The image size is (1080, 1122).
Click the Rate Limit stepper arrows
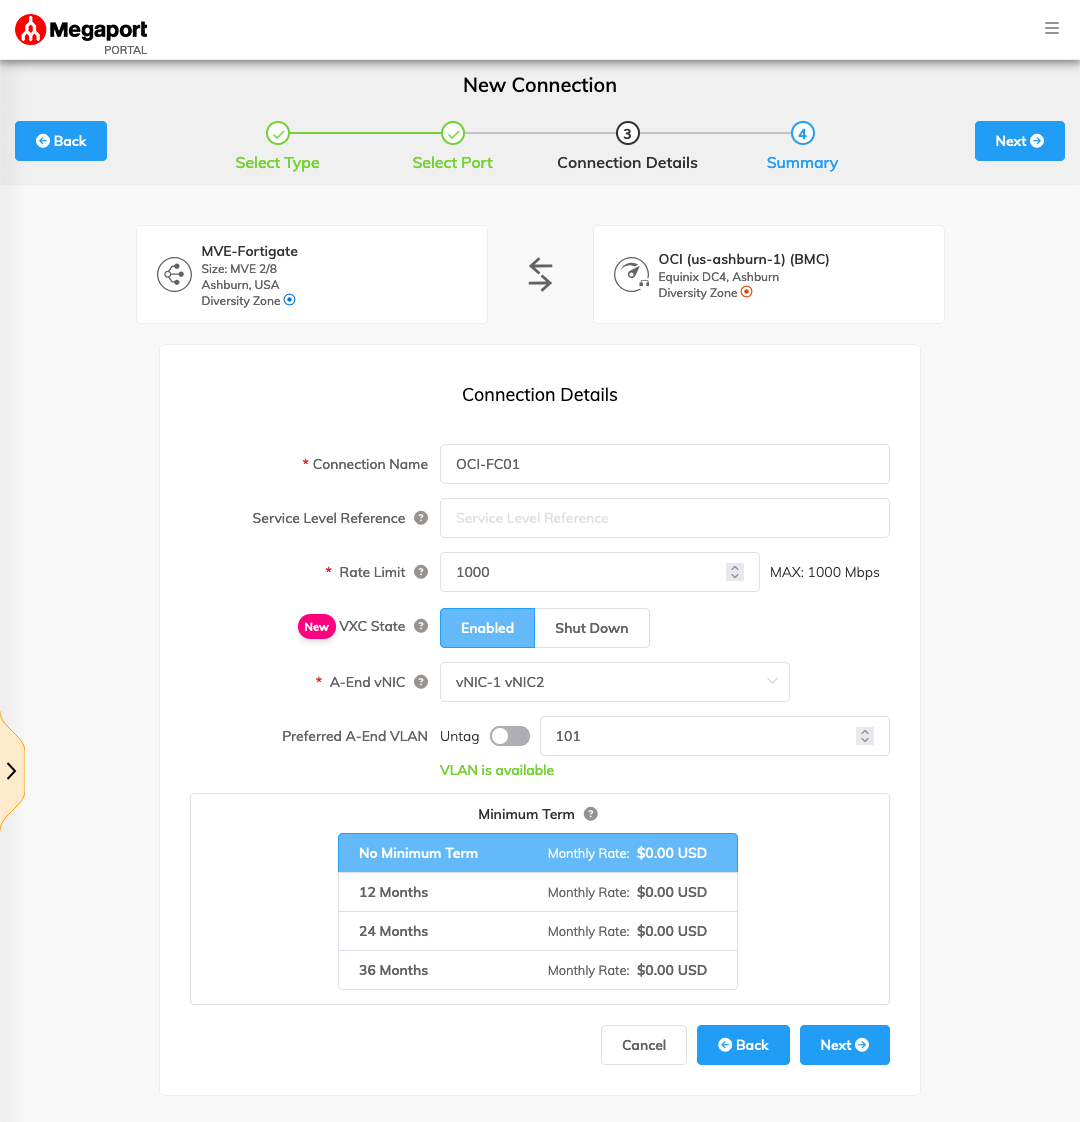coord(735,572)
